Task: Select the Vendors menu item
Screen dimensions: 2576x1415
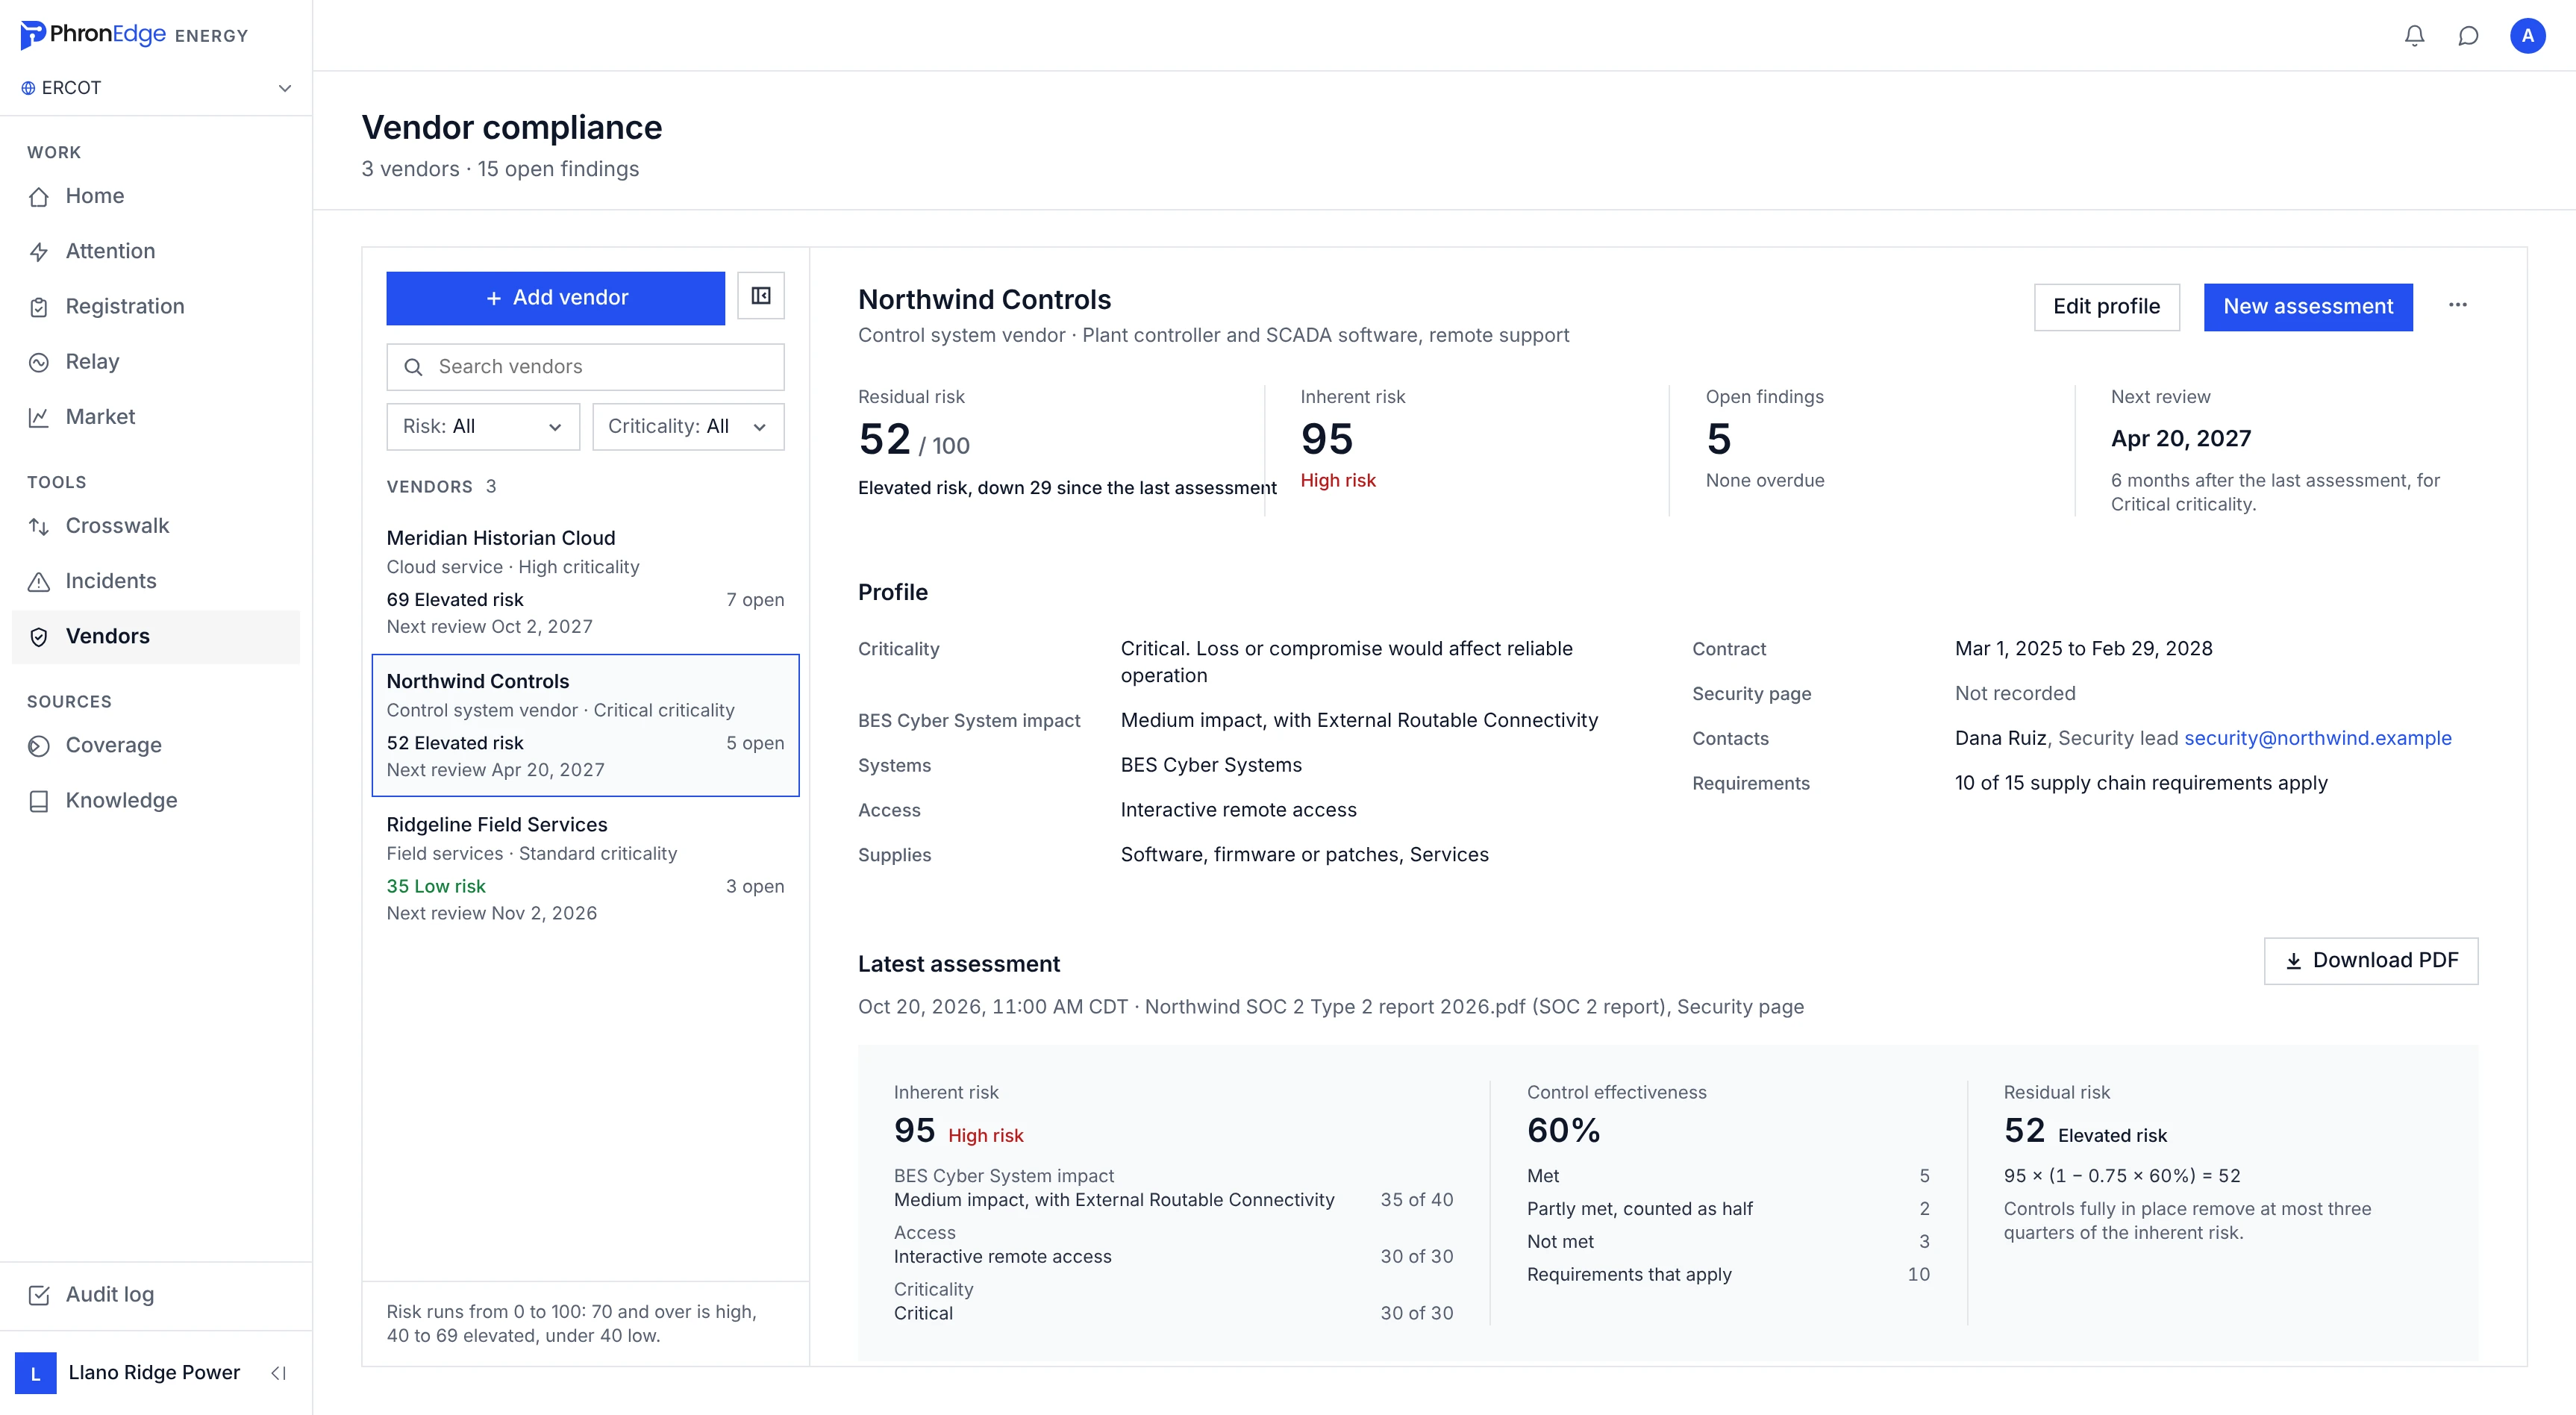Action: (x=156, y=637)
